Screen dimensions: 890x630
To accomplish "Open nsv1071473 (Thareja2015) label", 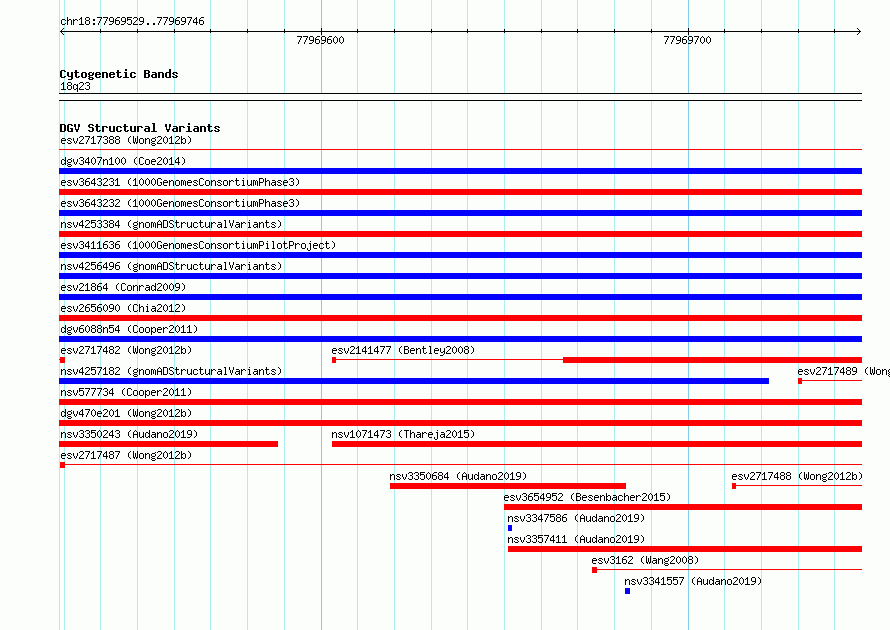I will pyautogui.click(x=403, y=434).
